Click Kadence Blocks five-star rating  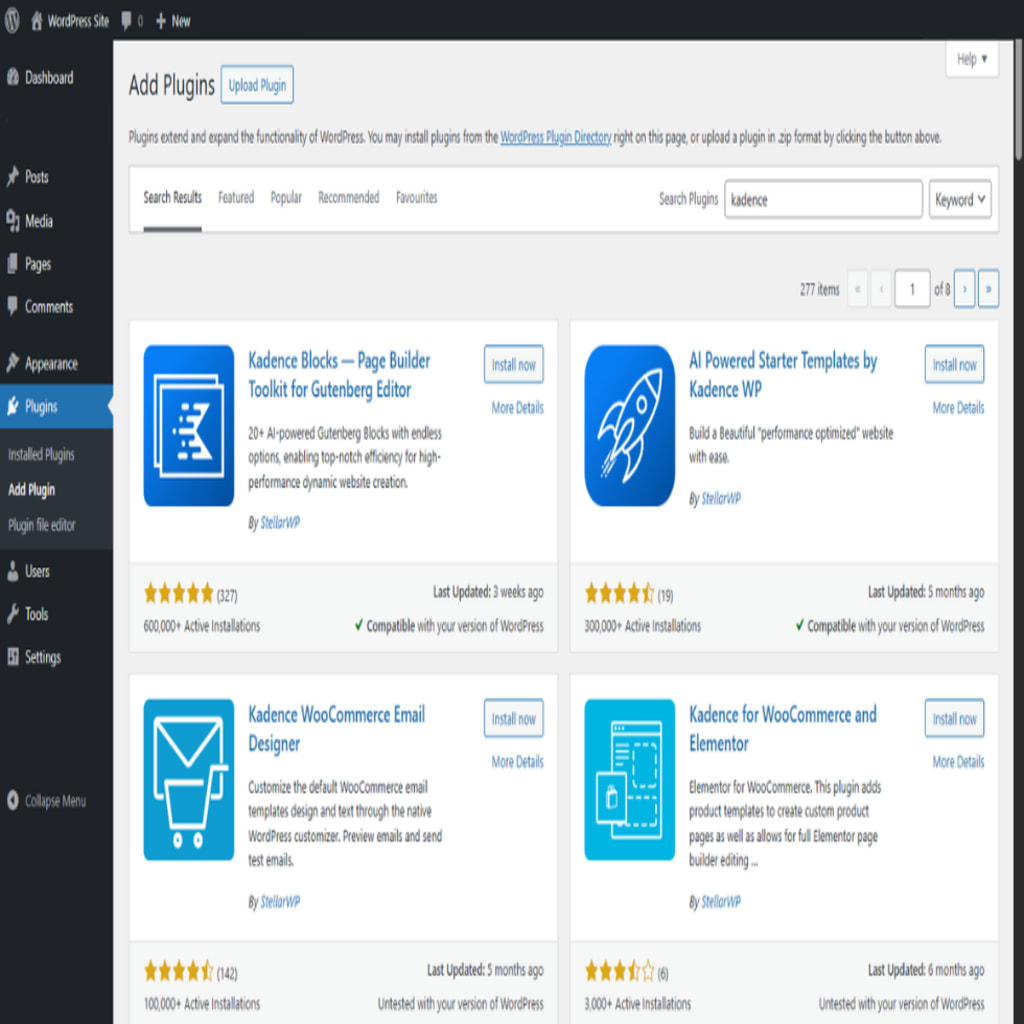pos(179,594)
